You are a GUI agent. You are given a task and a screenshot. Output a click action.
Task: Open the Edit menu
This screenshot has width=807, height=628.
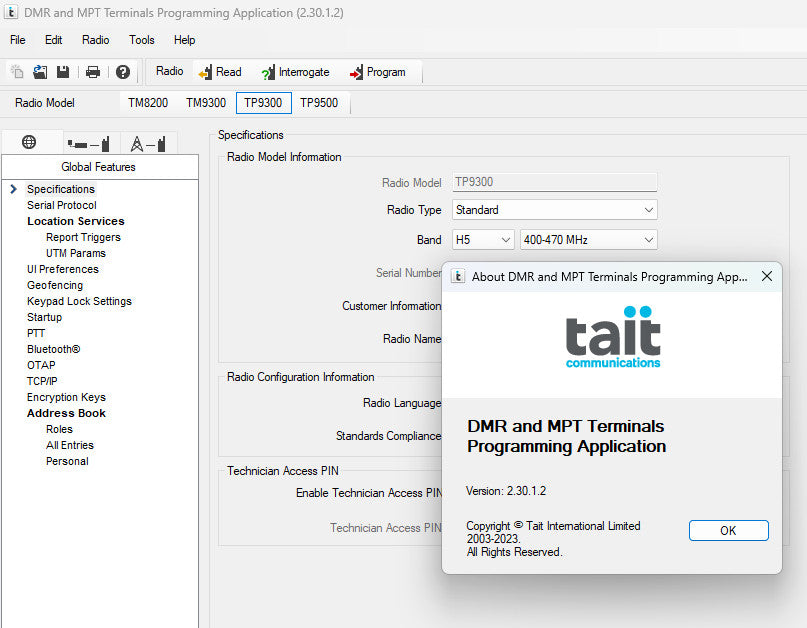(x=54, y=40)
